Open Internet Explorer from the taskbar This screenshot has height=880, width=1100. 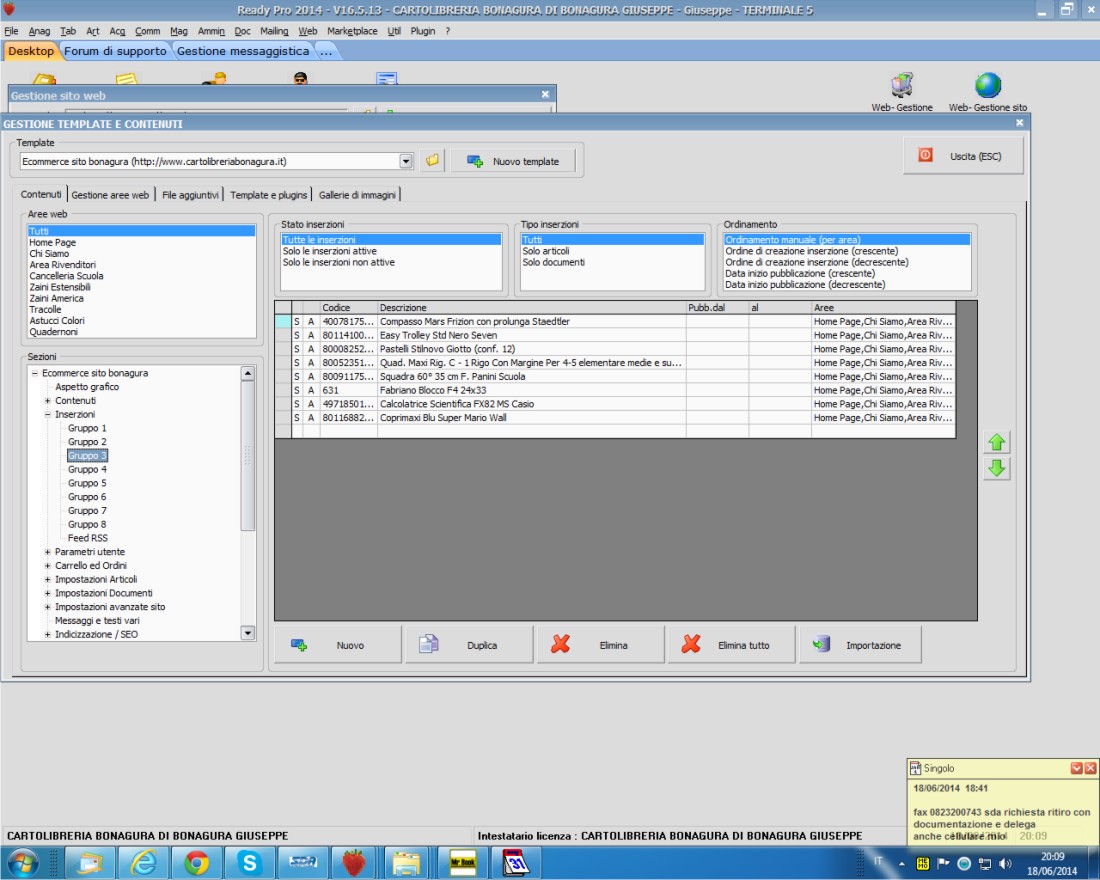click(144, 862)
